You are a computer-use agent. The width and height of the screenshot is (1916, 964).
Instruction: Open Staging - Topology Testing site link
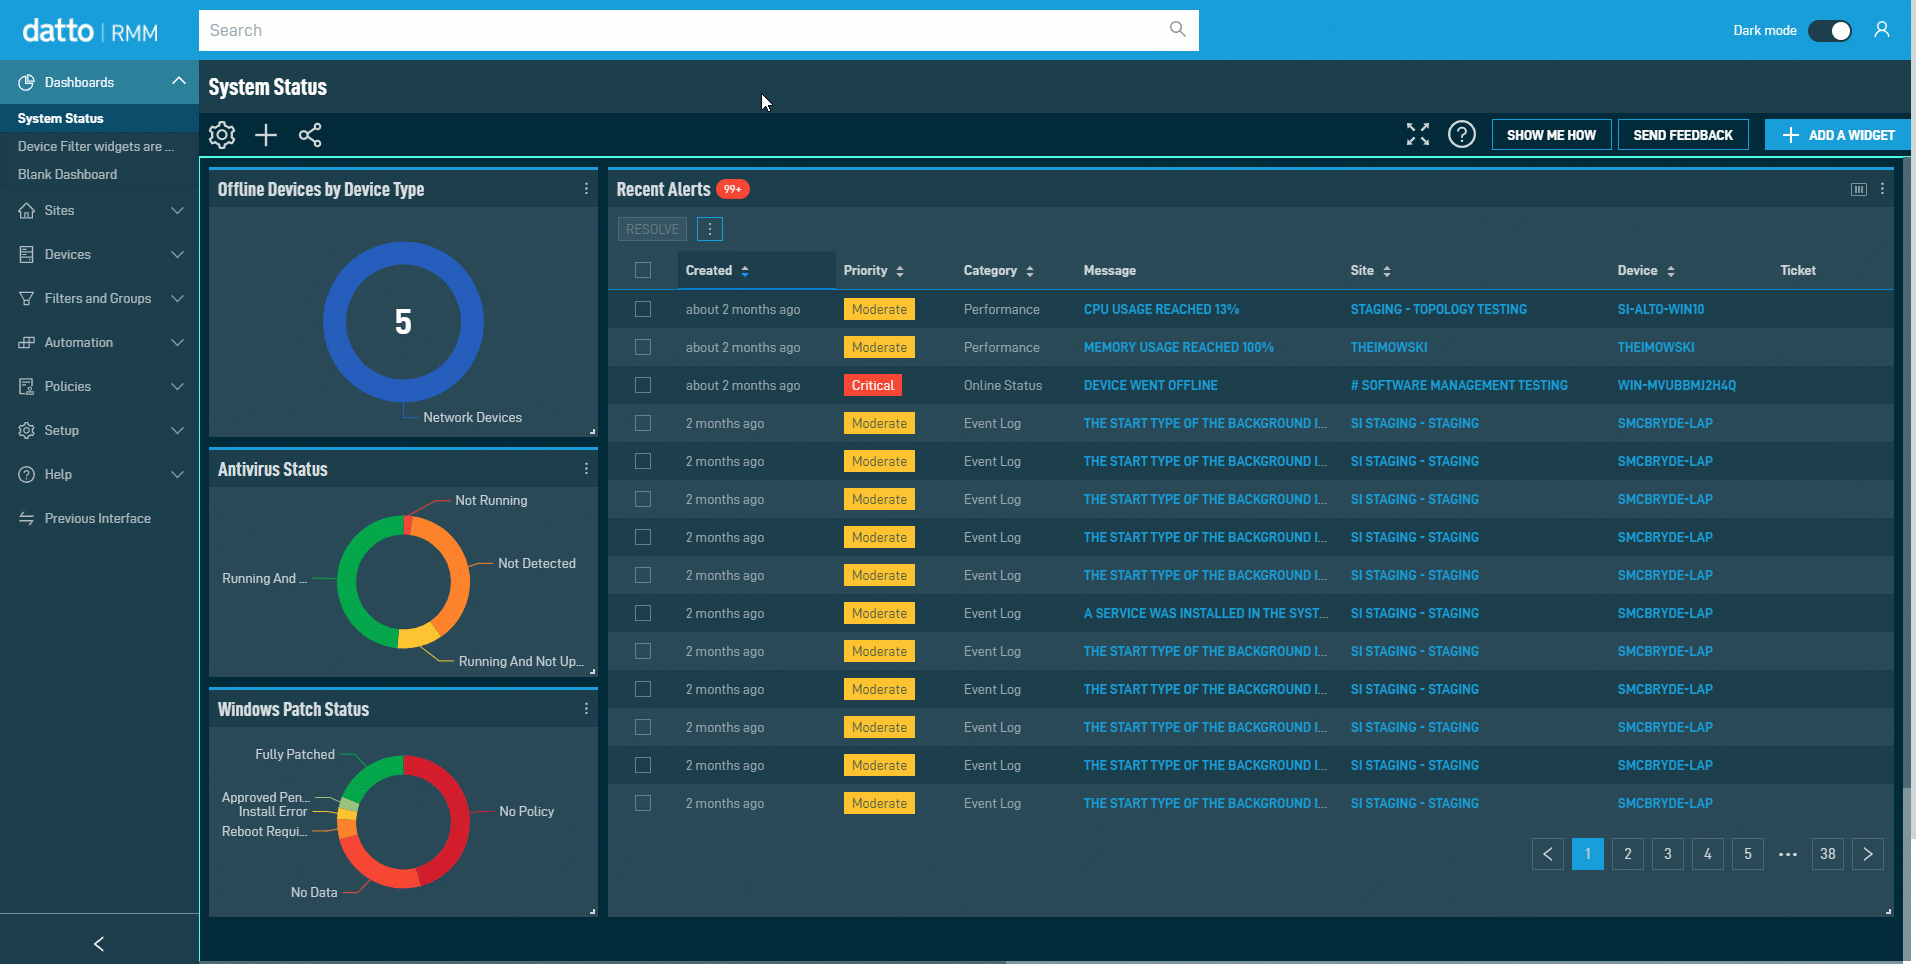pyautogui.click(x=1439, y=309)
